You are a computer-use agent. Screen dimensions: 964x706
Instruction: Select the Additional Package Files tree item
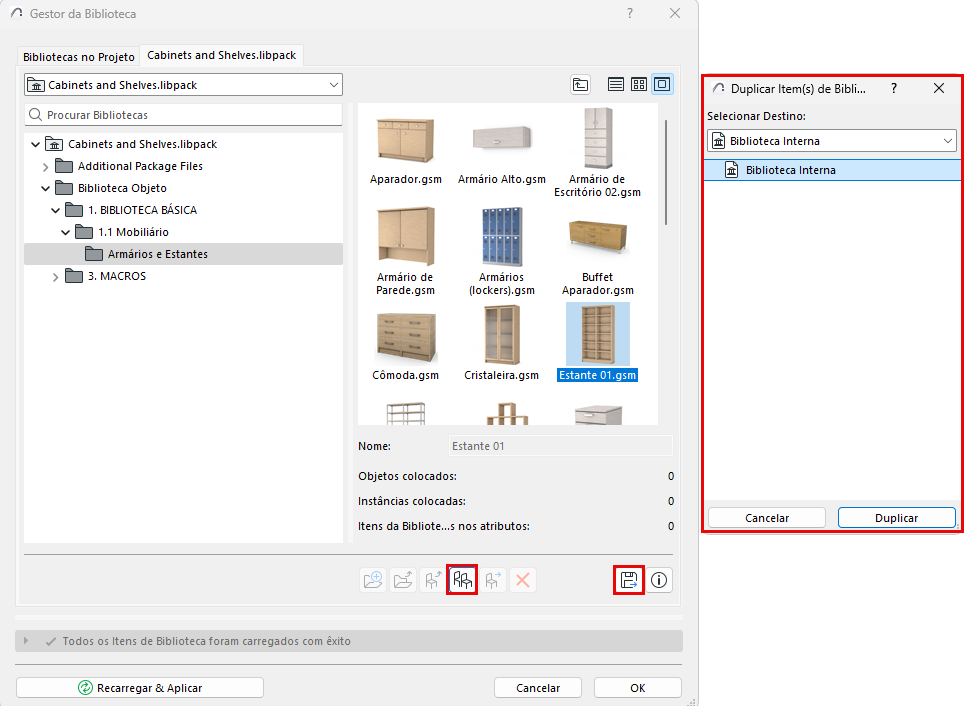pyautogui.click(x=140, y=166)
